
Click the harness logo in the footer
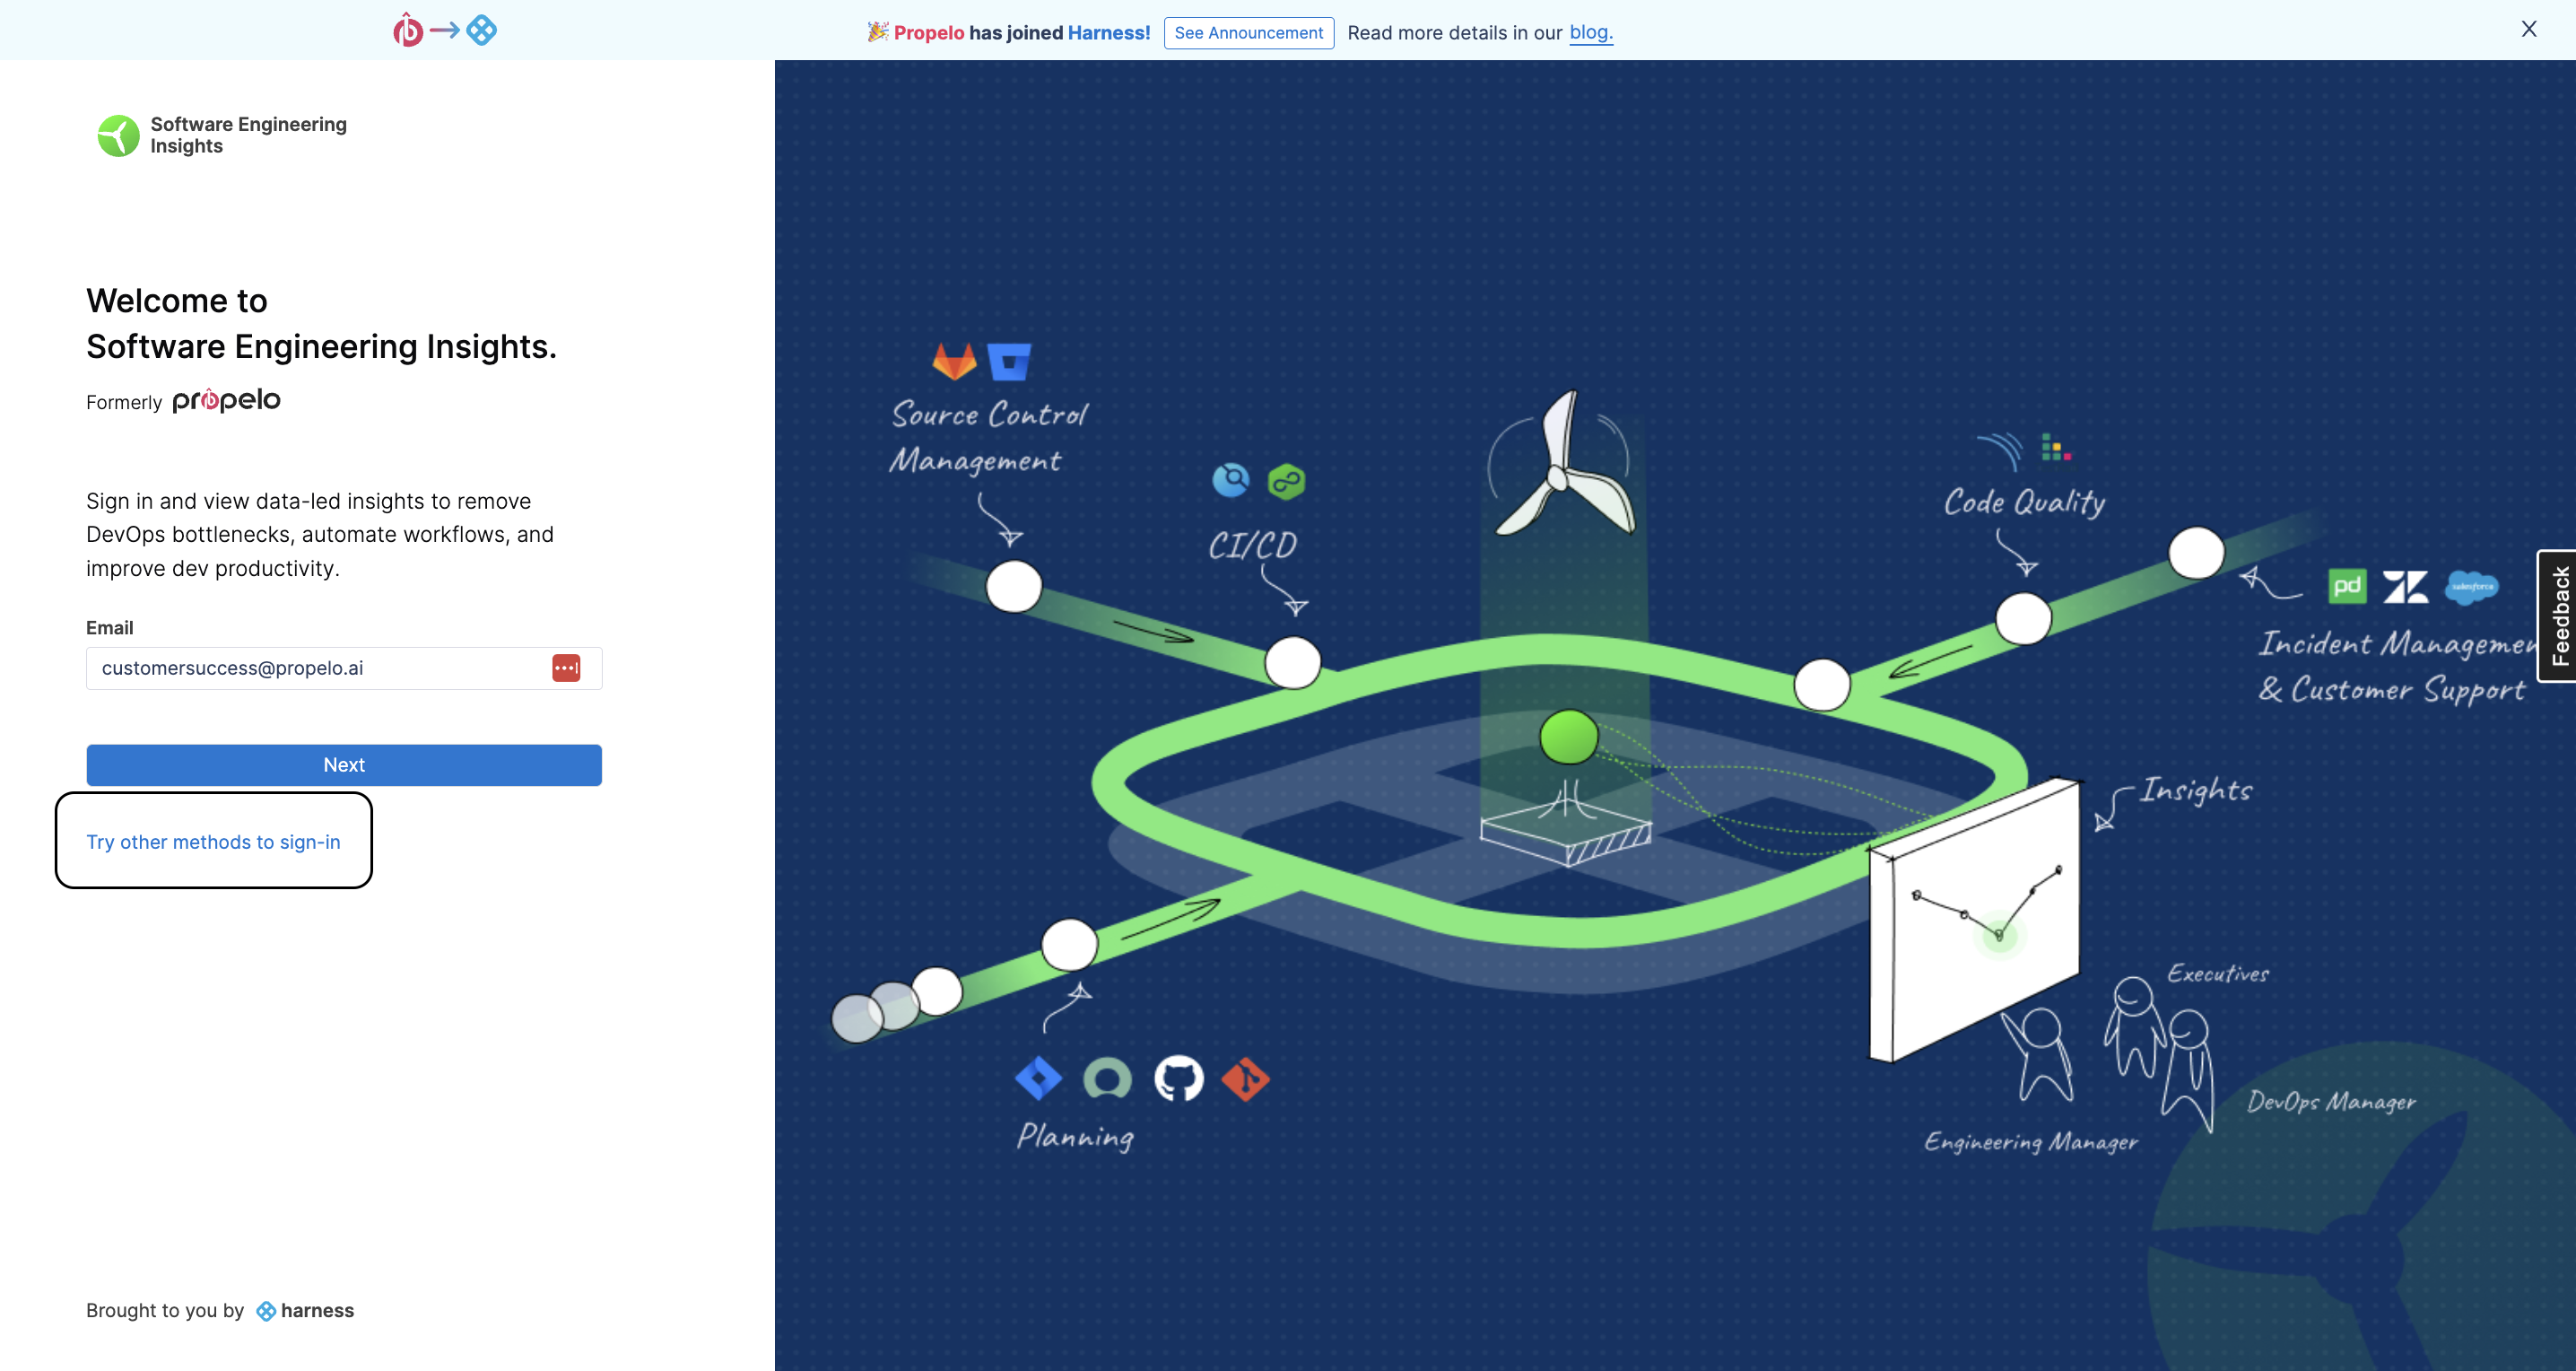(x=305, y=1310)
